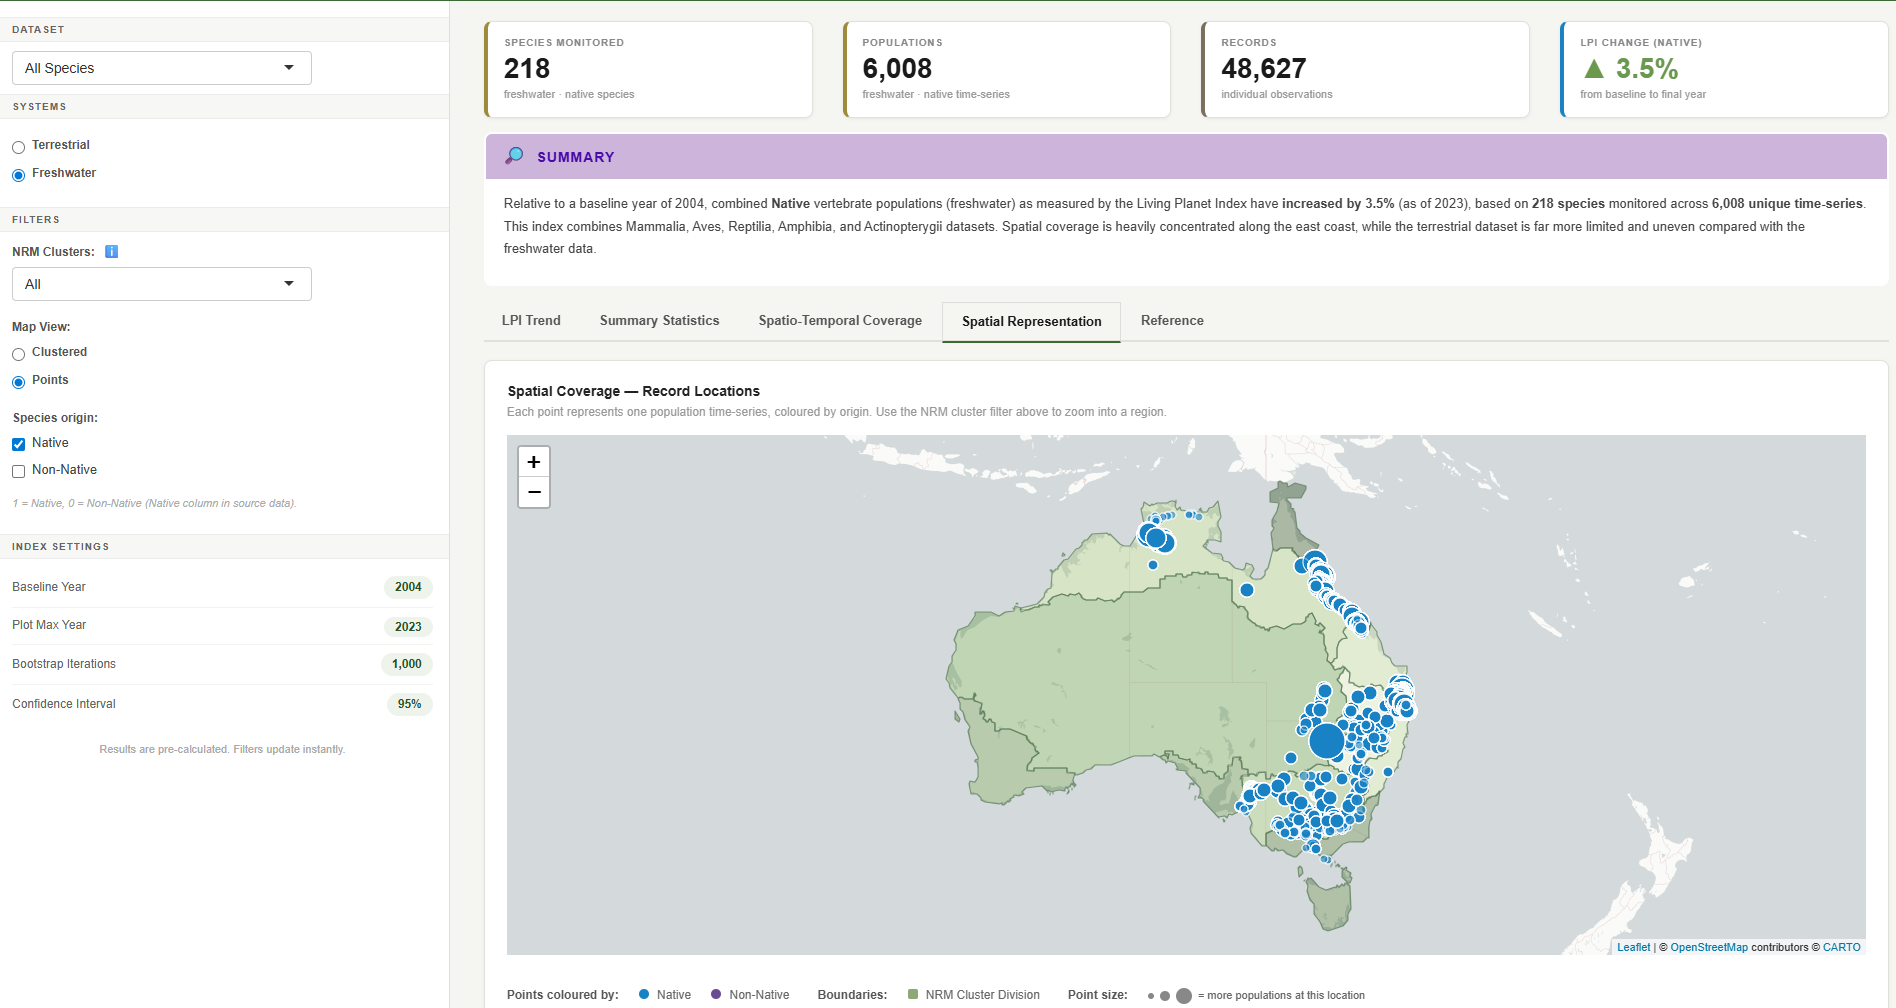Click the Non-Native legend purple dot

click(716, 994)
